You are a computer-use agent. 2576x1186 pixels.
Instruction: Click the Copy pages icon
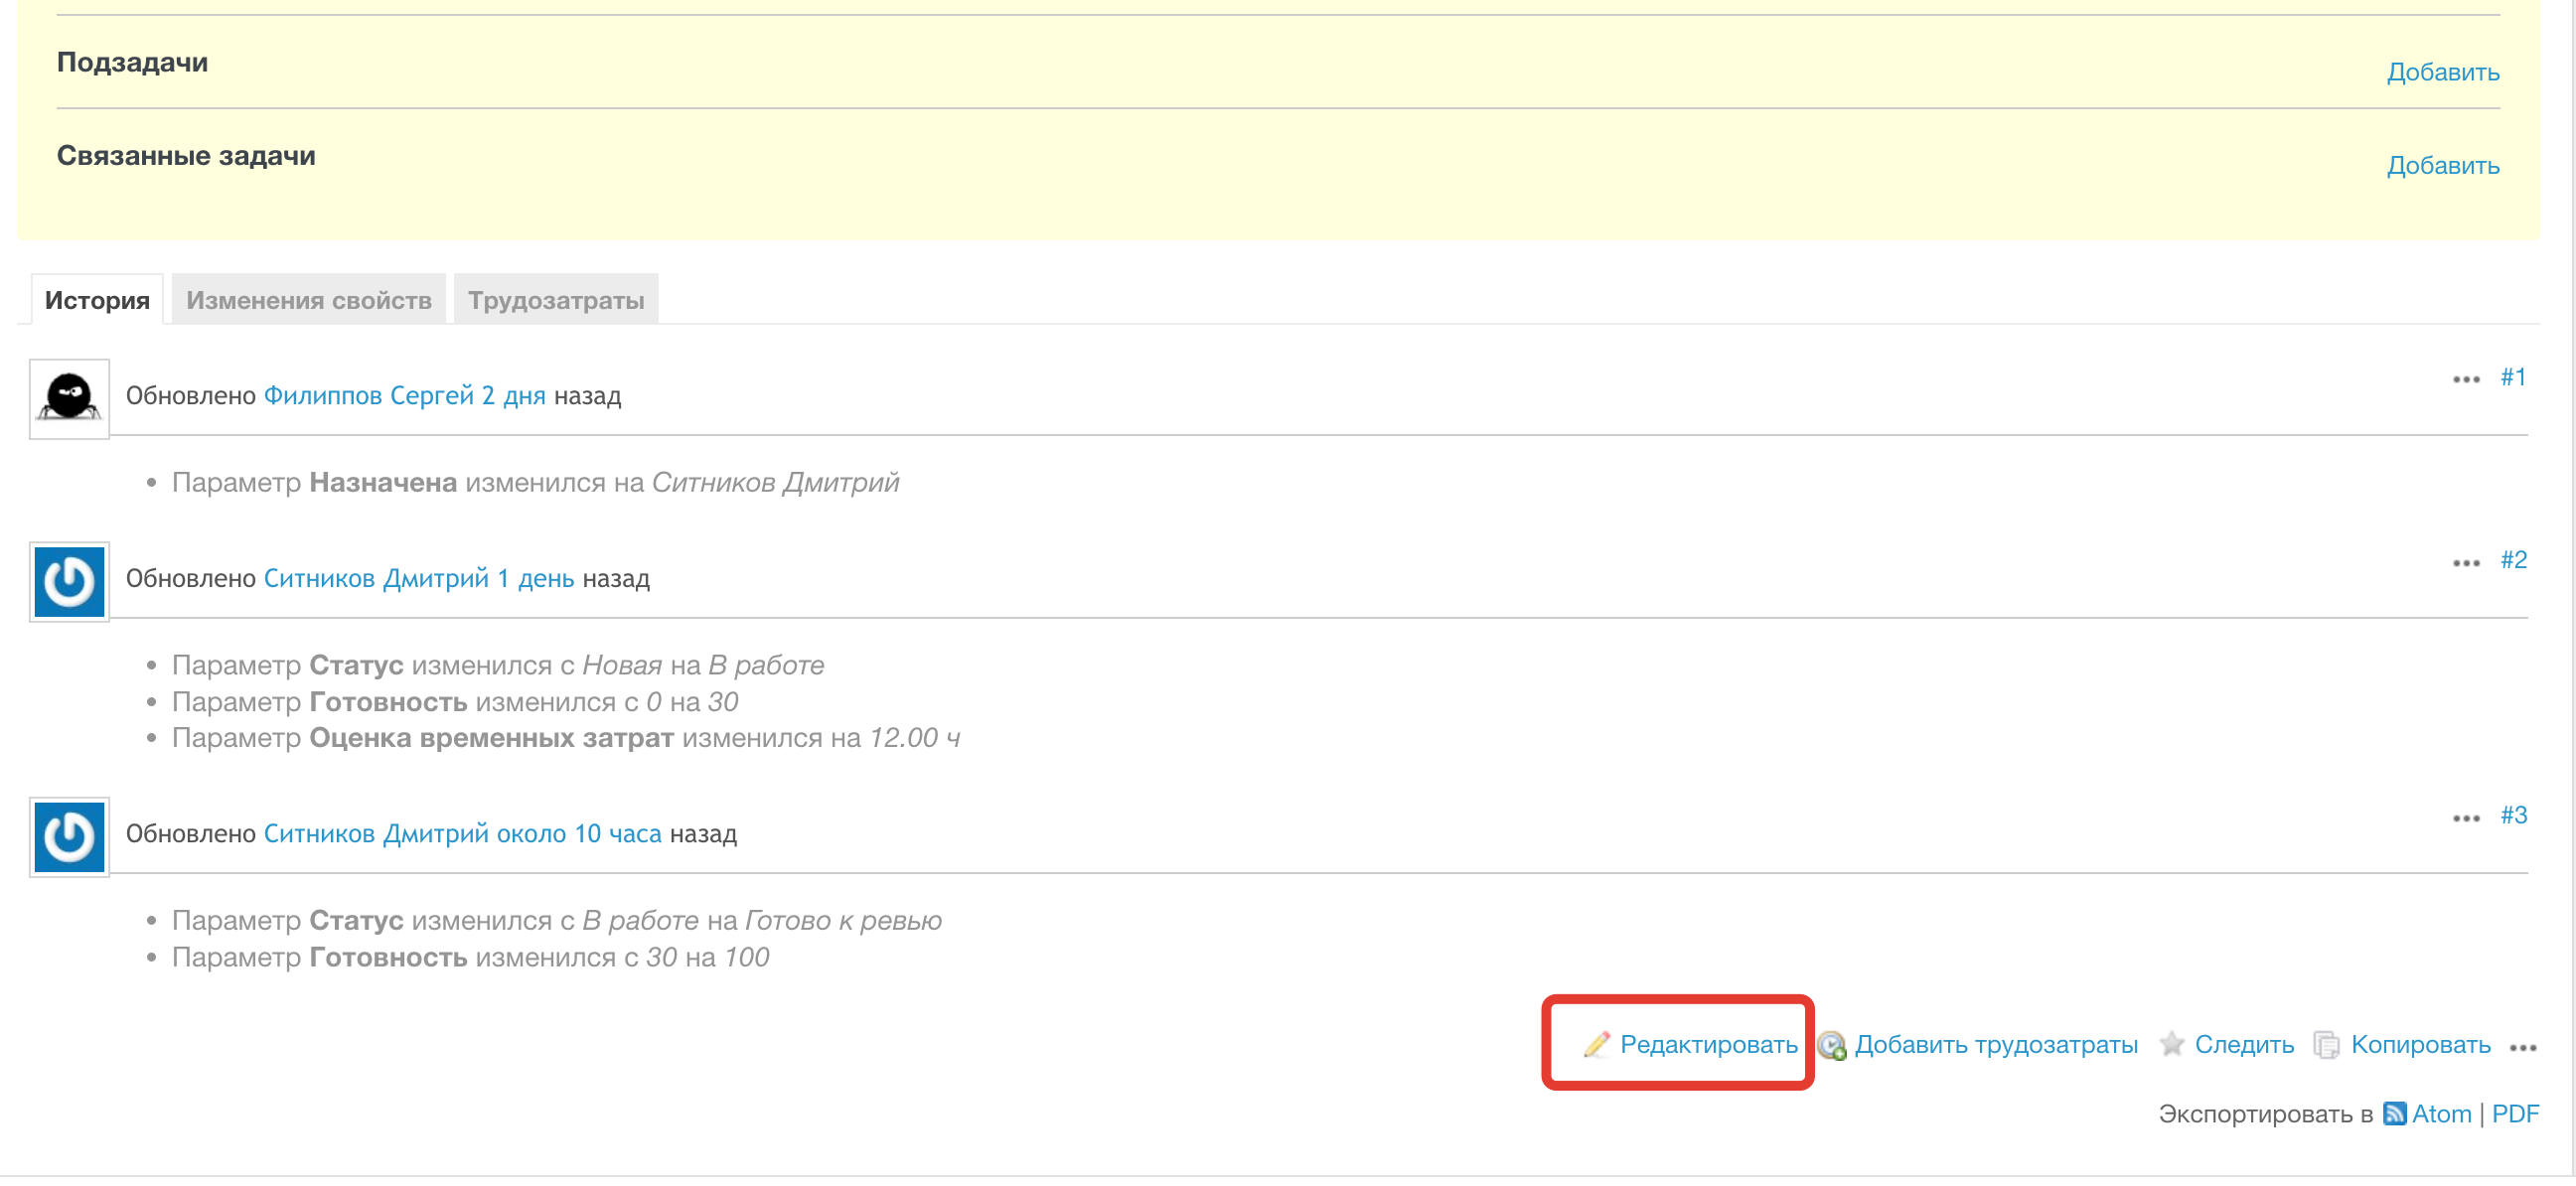2326,1045
